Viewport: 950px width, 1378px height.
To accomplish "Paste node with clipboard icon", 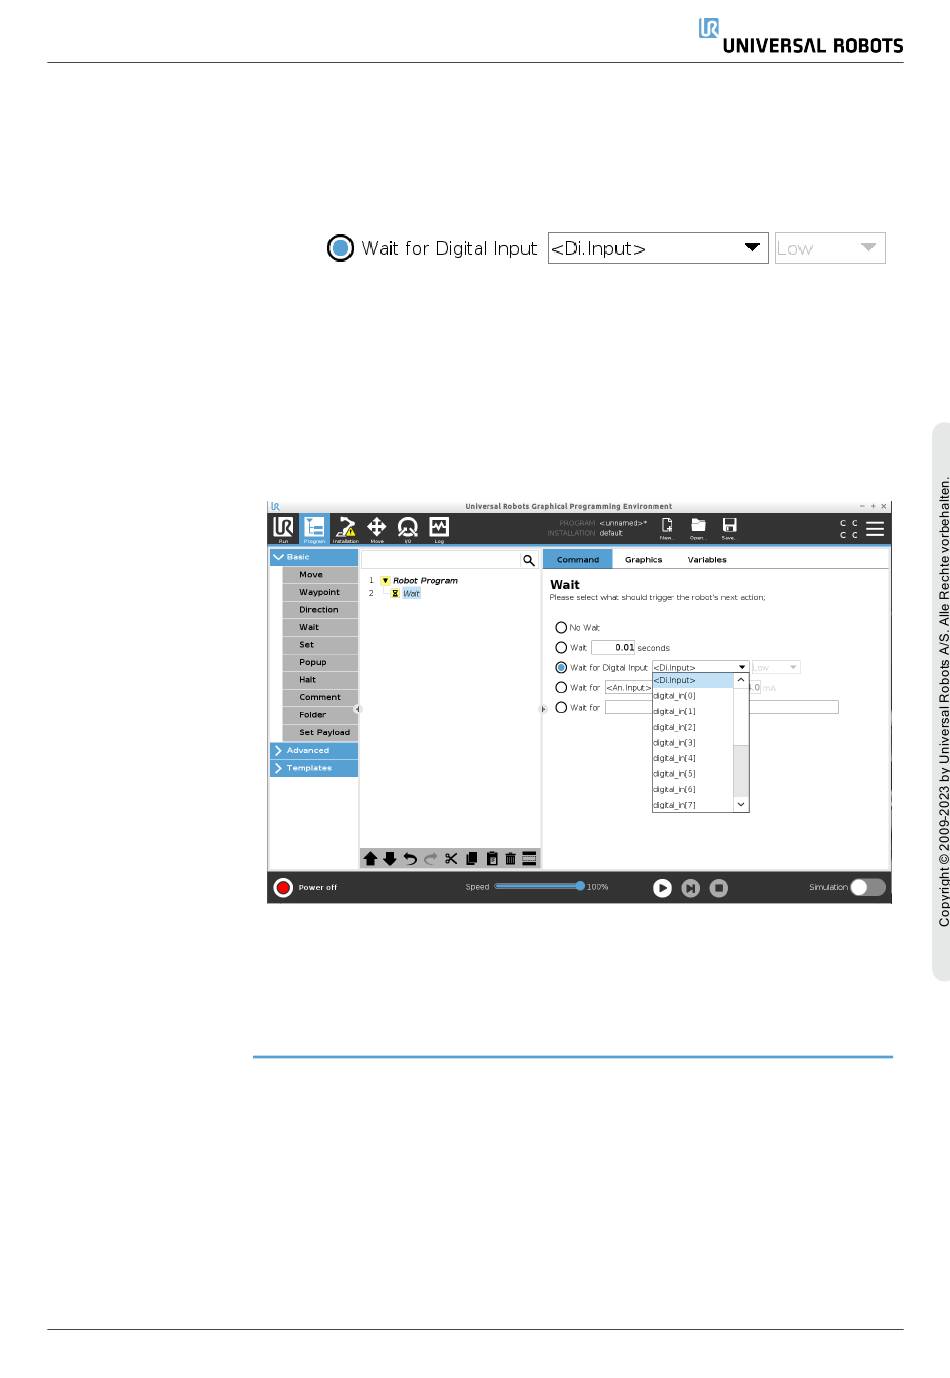I will 492,858.
